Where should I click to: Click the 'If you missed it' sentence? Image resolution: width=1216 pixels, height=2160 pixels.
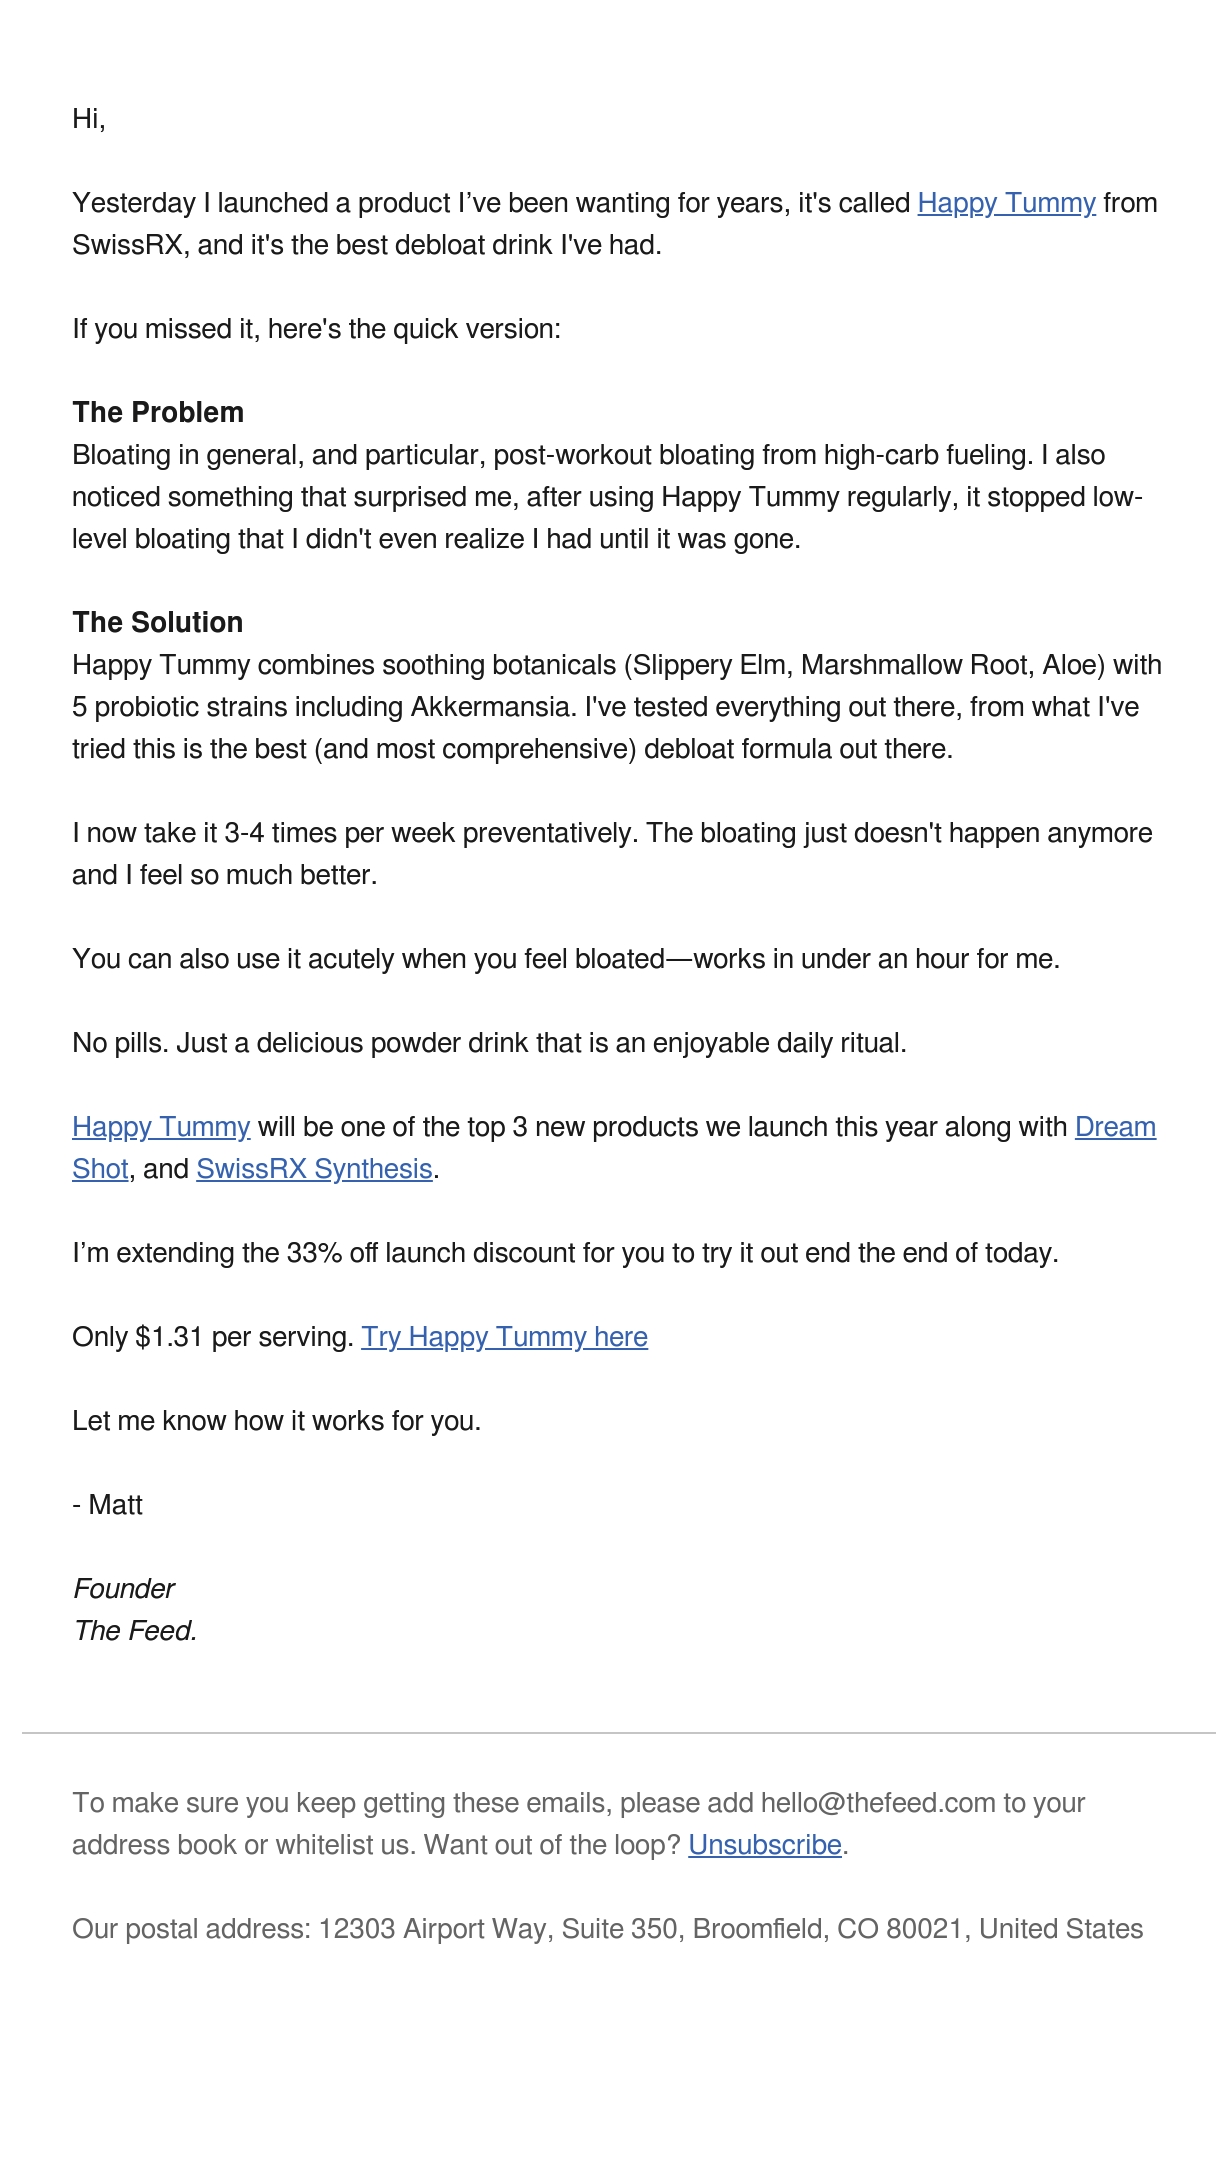(316, 329)
